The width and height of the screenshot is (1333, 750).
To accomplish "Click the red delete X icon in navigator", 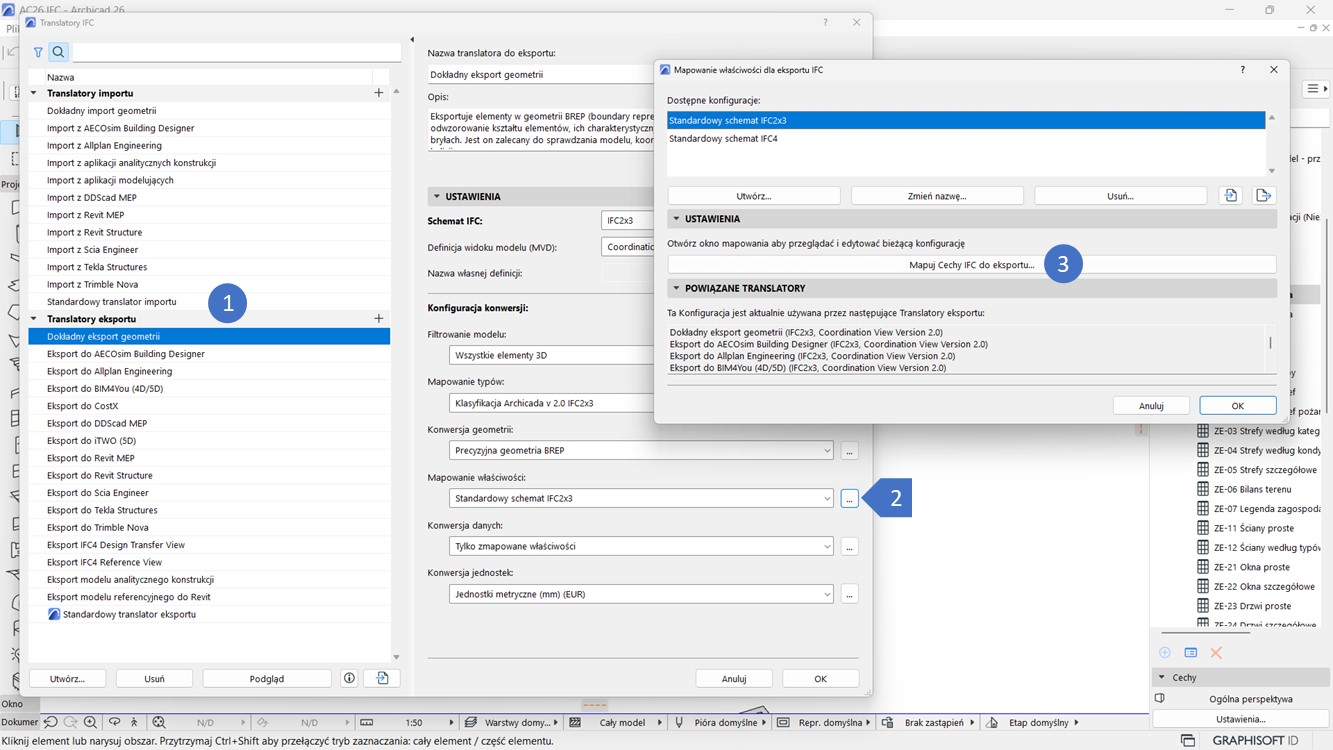I will (x=1216, y=653).
